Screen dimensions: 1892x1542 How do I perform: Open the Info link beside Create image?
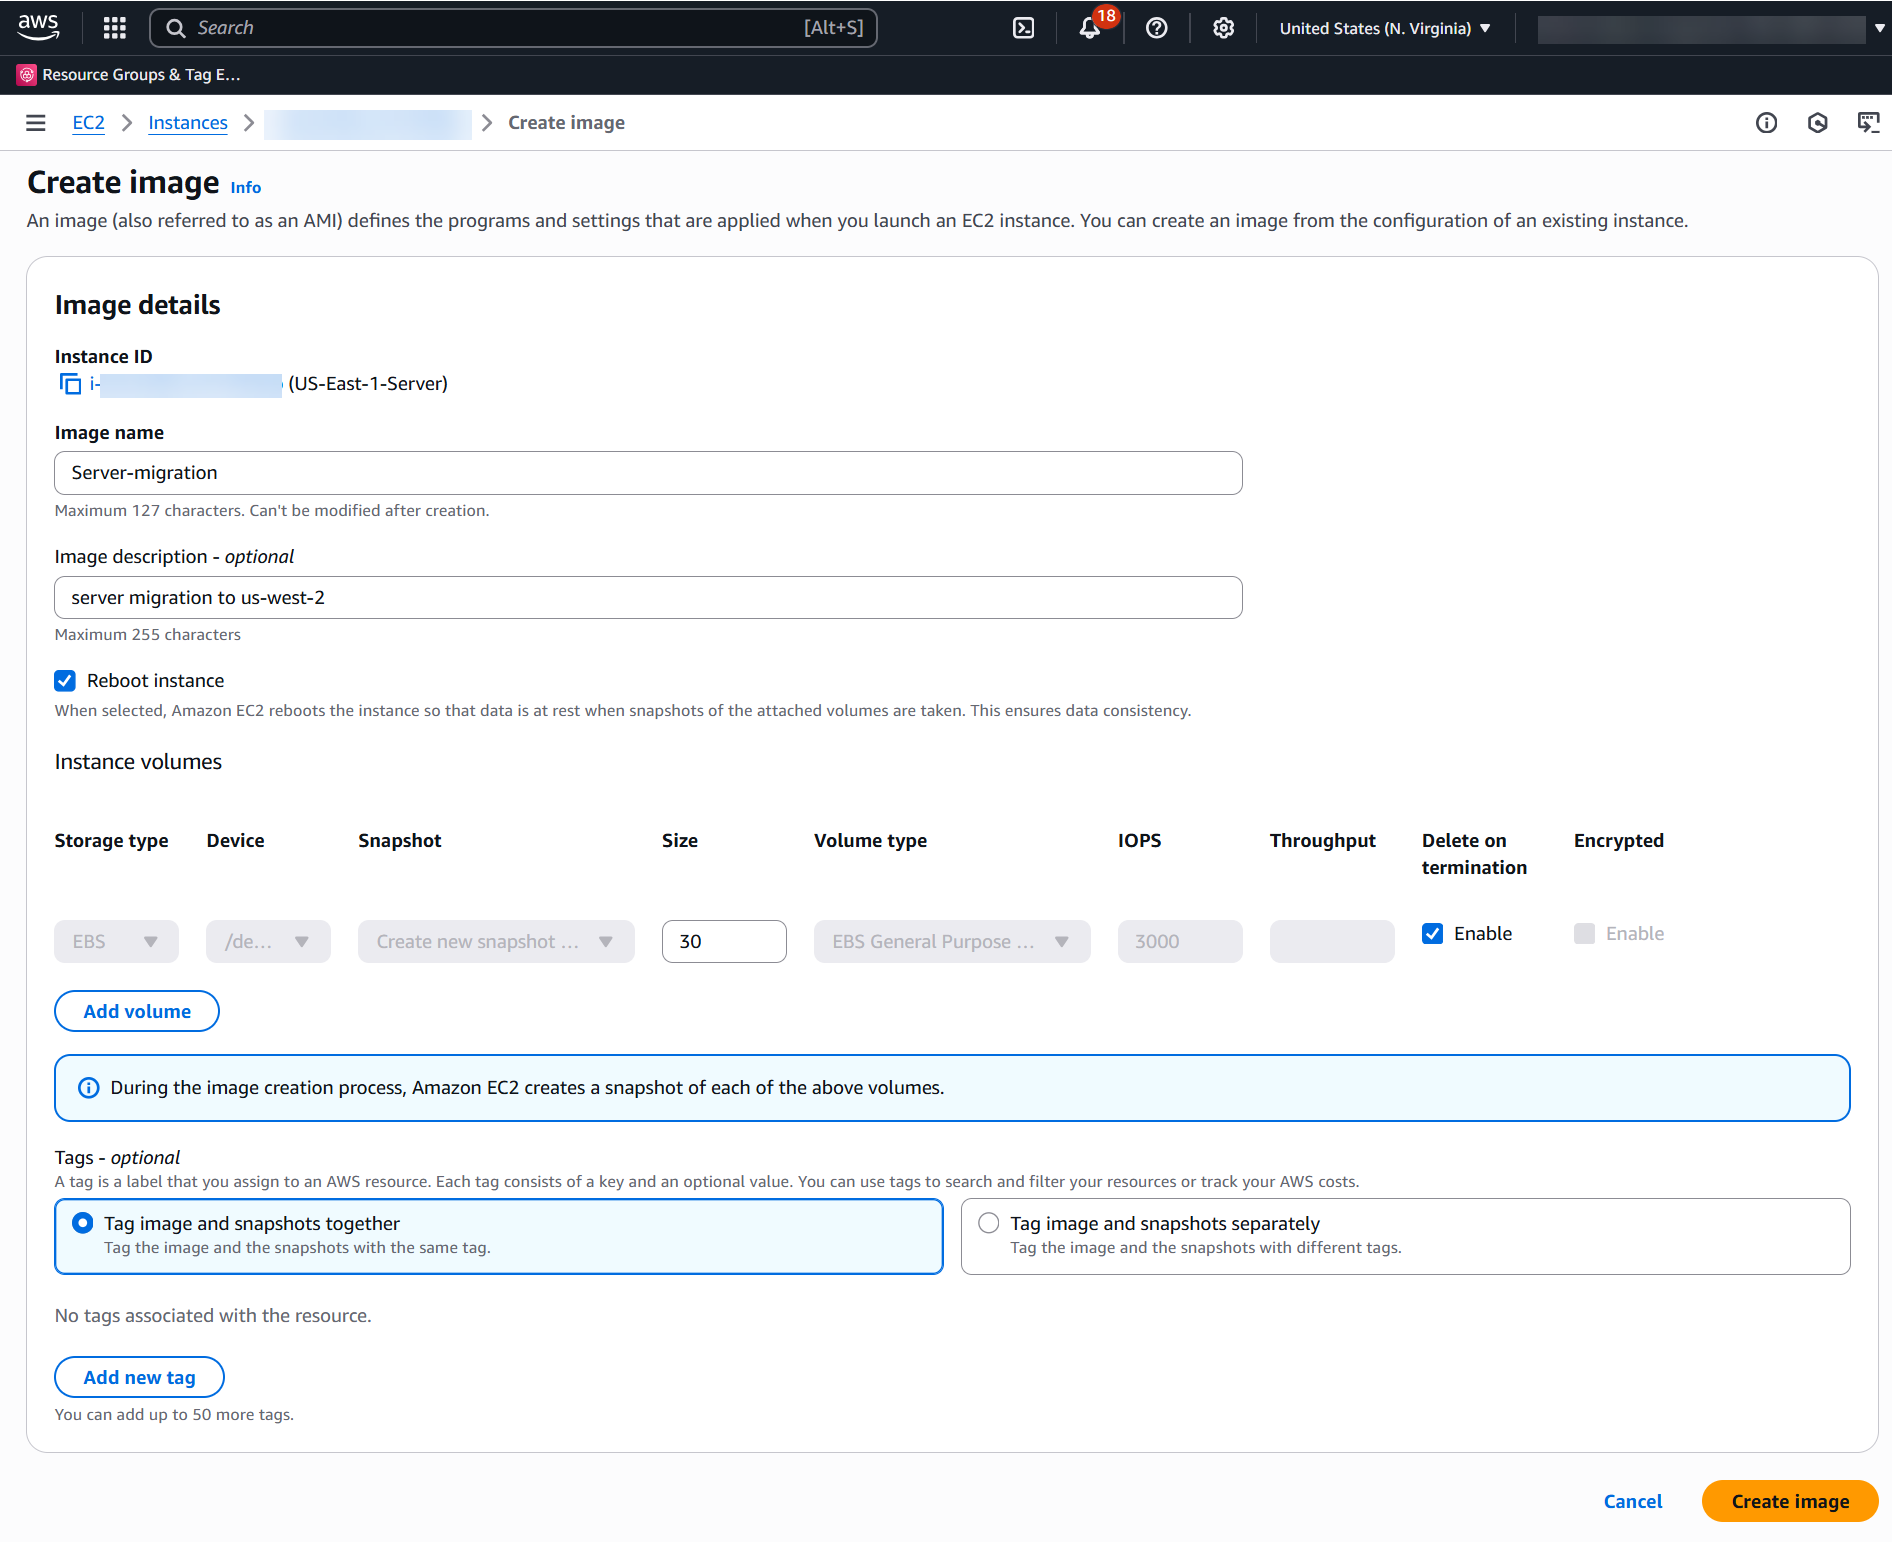(246, 188)
